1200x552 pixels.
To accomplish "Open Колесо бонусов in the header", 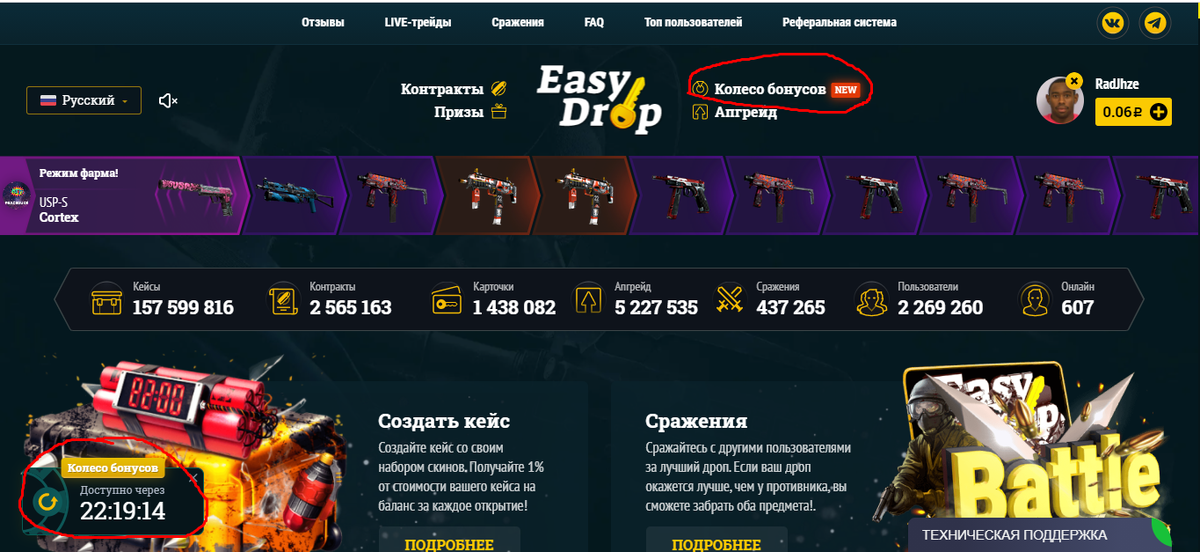I will tap(770, 89).
